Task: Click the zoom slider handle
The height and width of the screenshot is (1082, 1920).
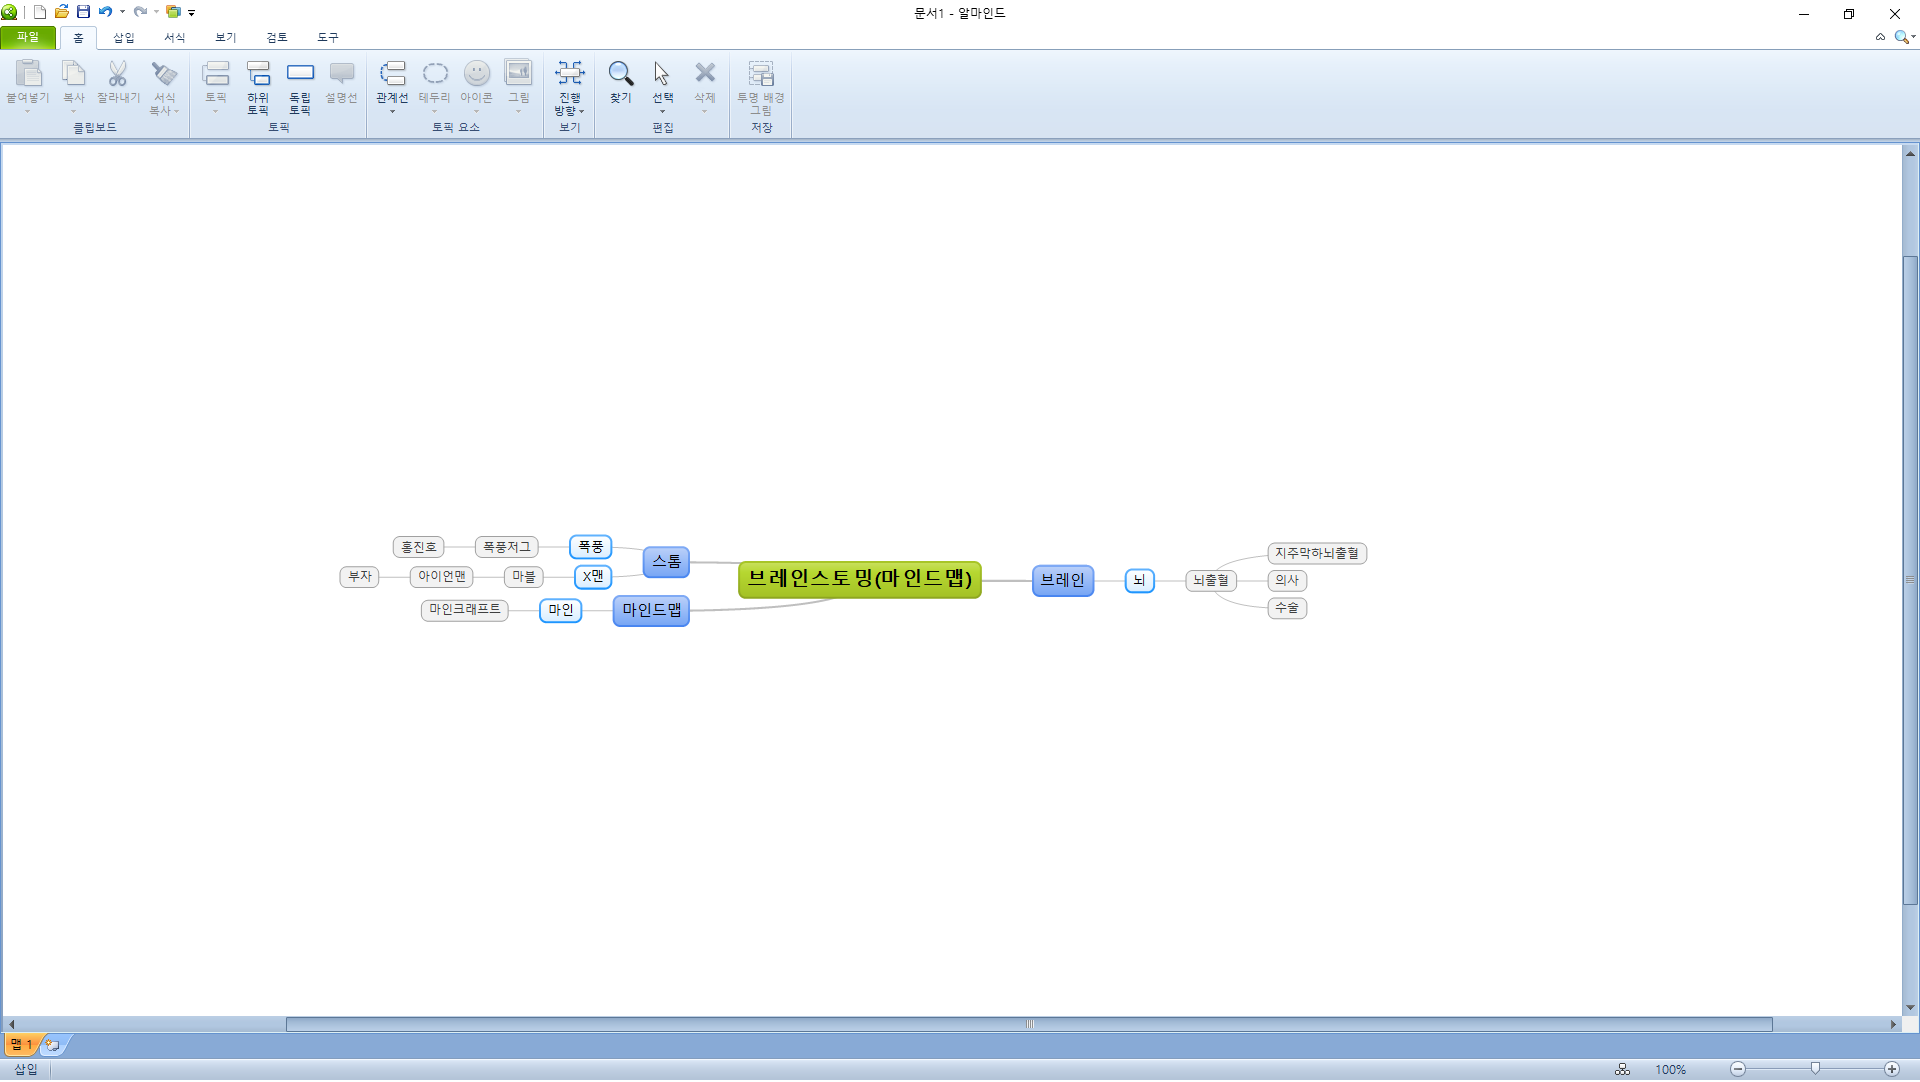Action: coord(1815,1069)
